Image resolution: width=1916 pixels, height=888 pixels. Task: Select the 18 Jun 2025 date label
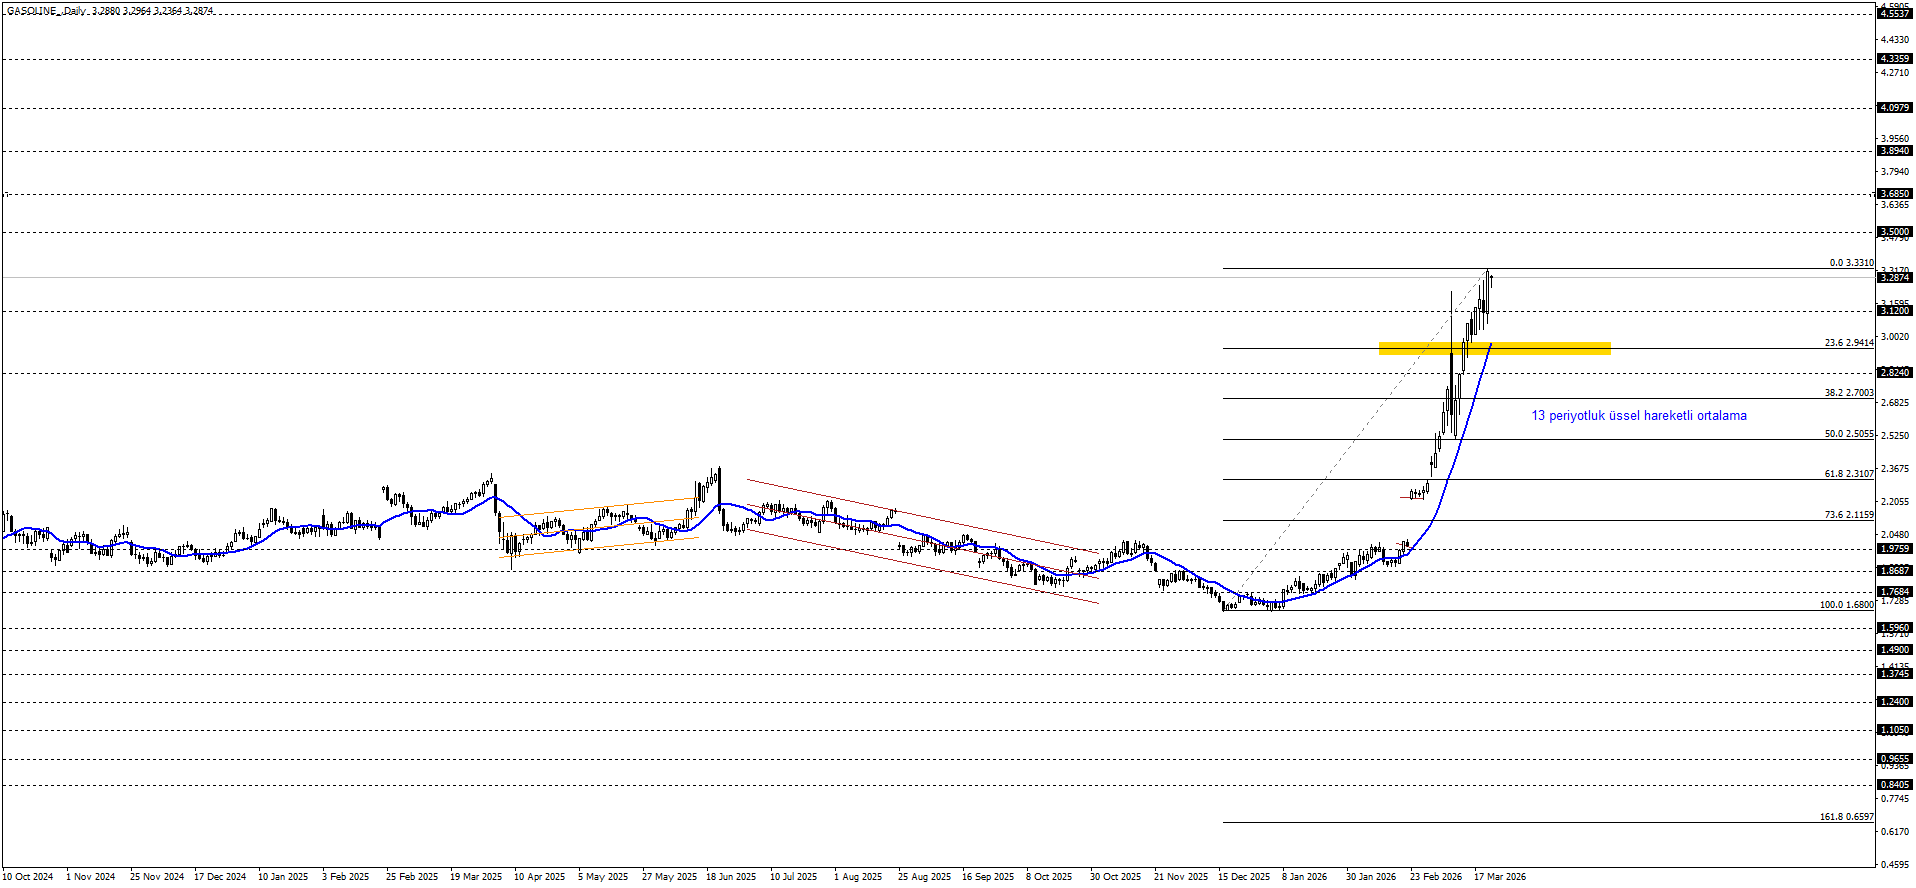pos(731,877)
